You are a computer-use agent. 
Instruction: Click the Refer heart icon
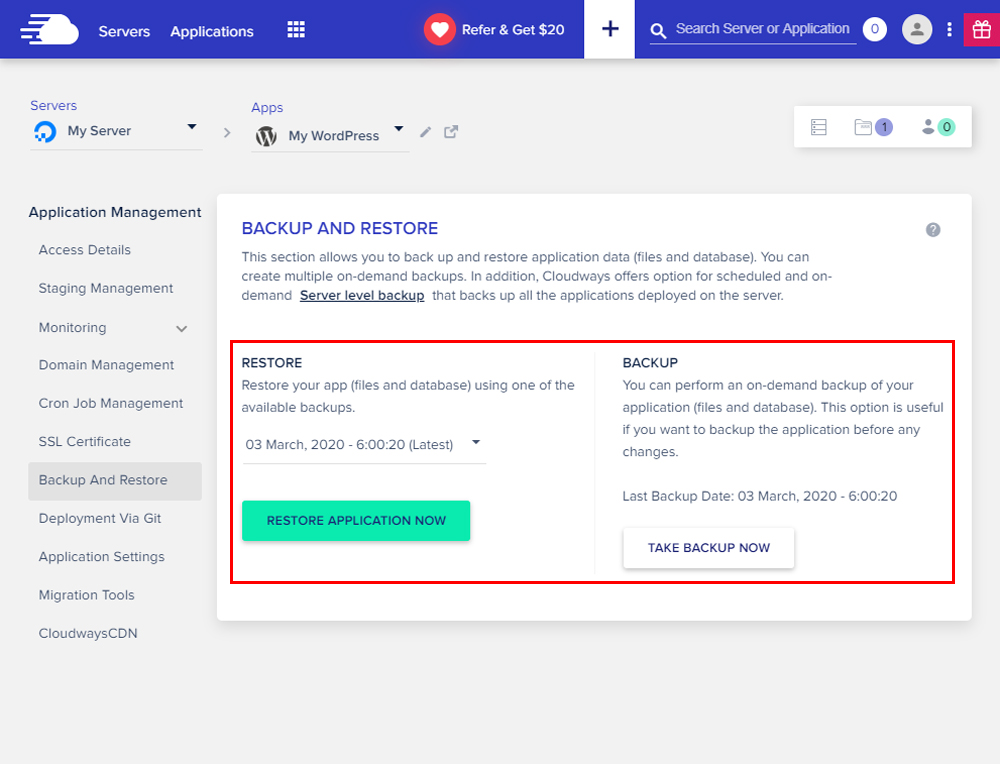point(439,29)
